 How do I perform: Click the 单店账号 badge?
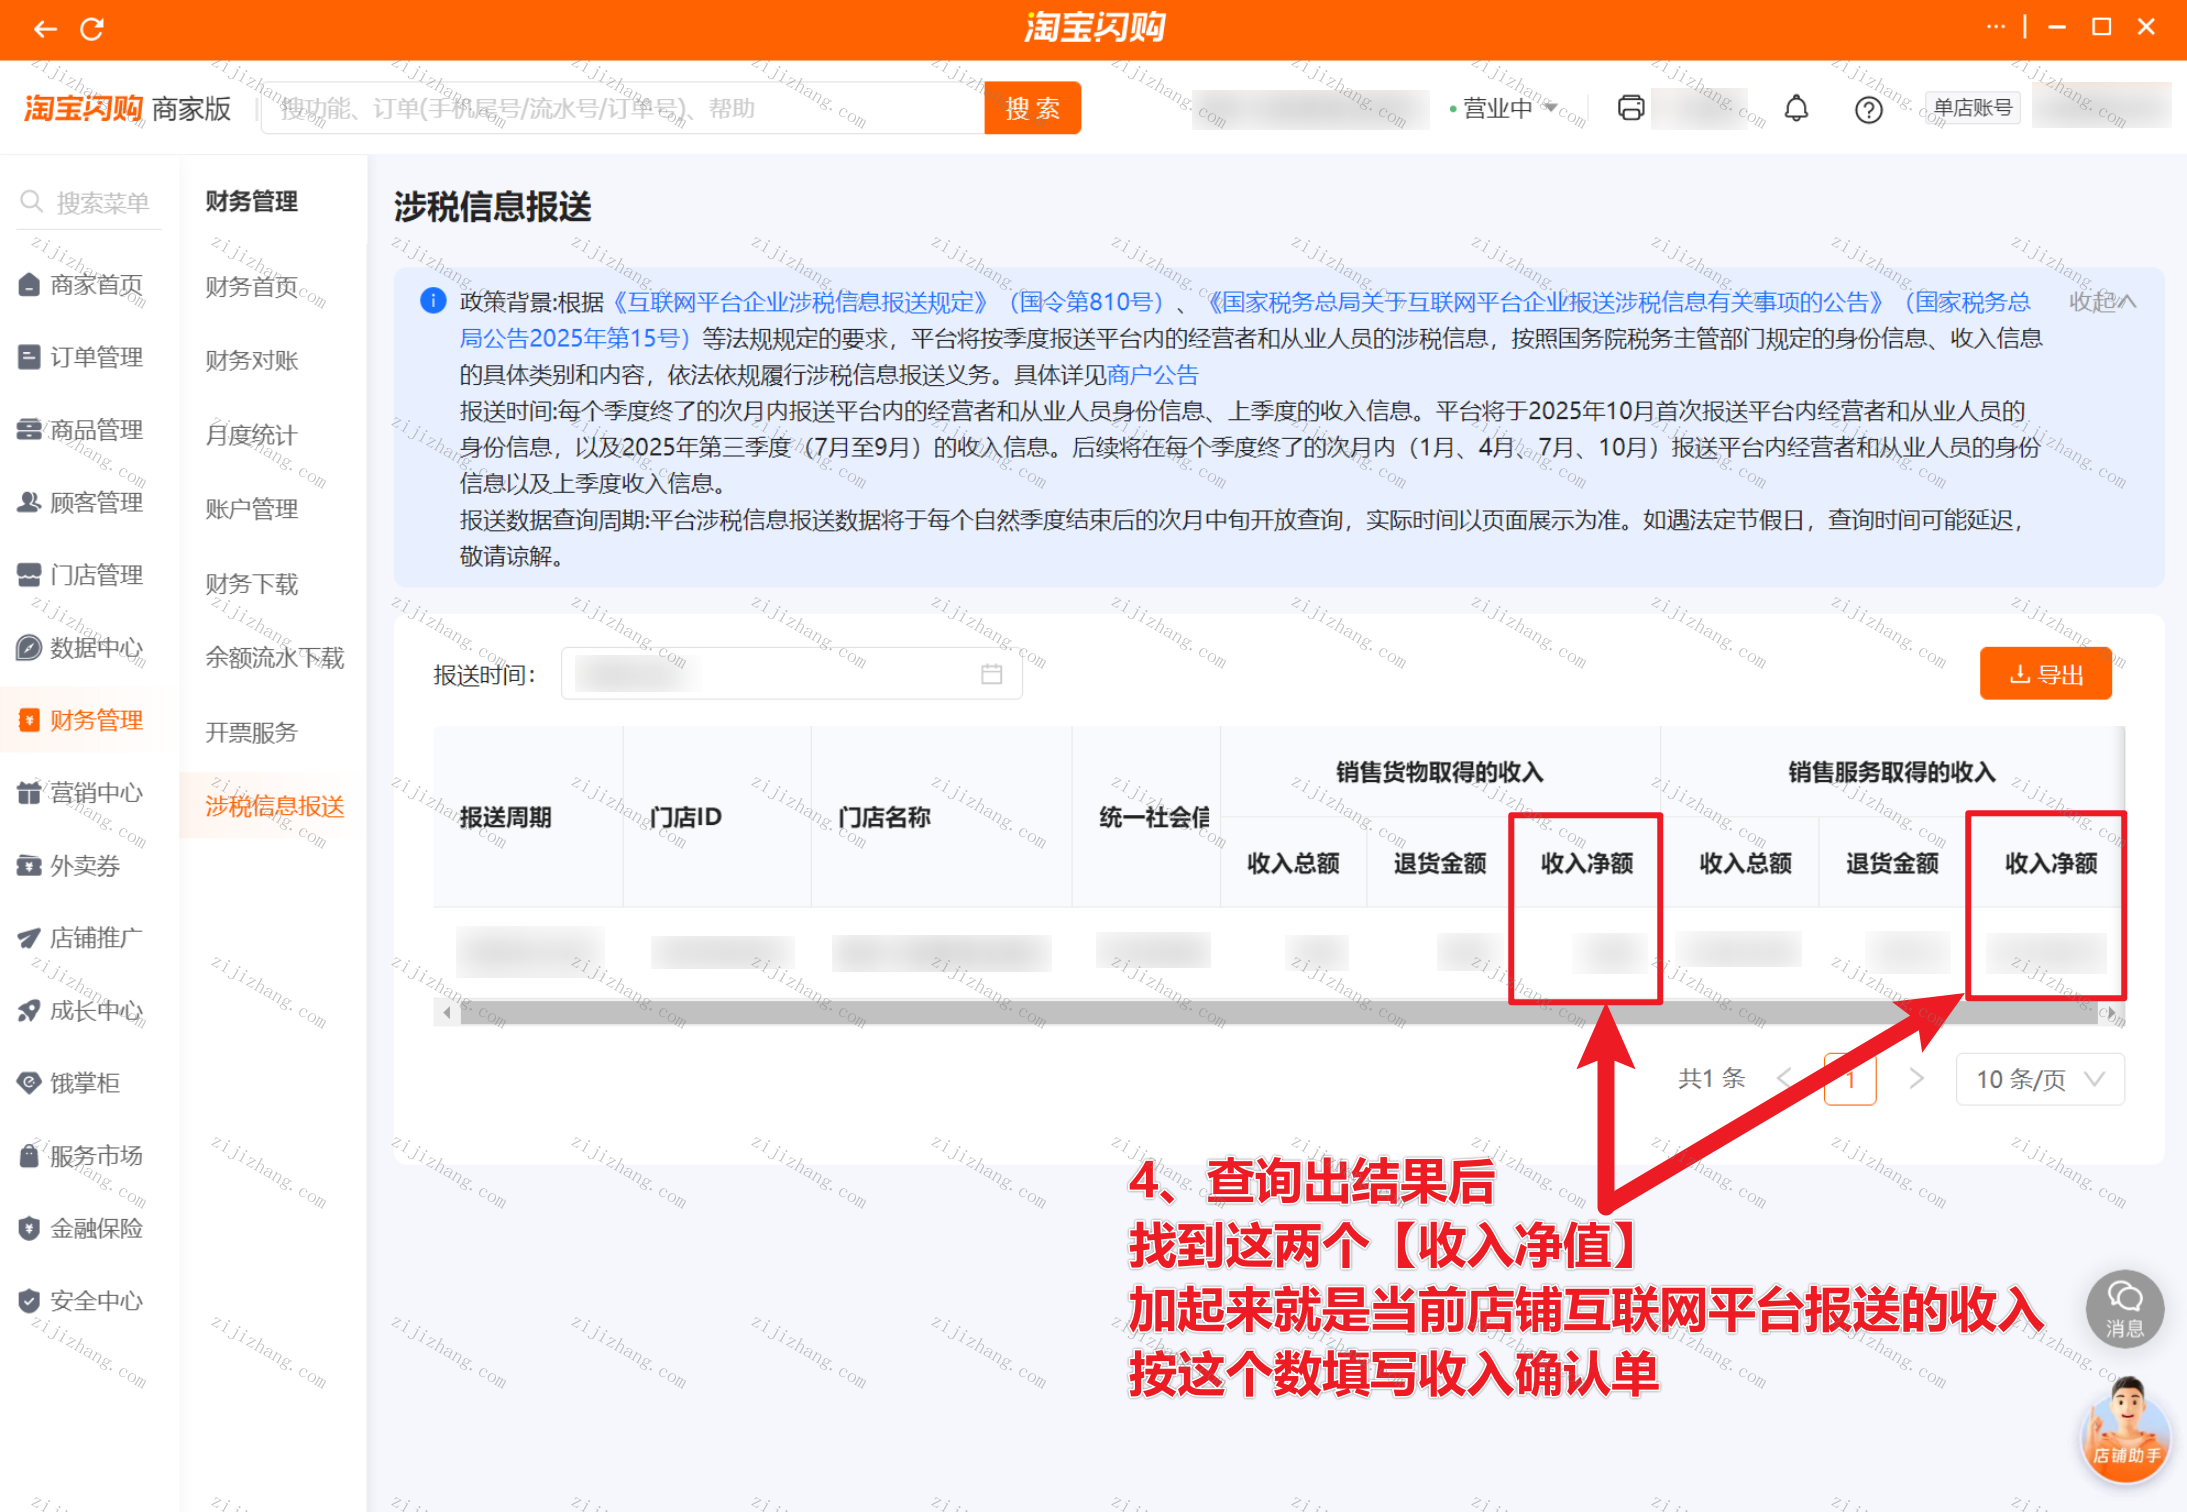point(1971,107)
